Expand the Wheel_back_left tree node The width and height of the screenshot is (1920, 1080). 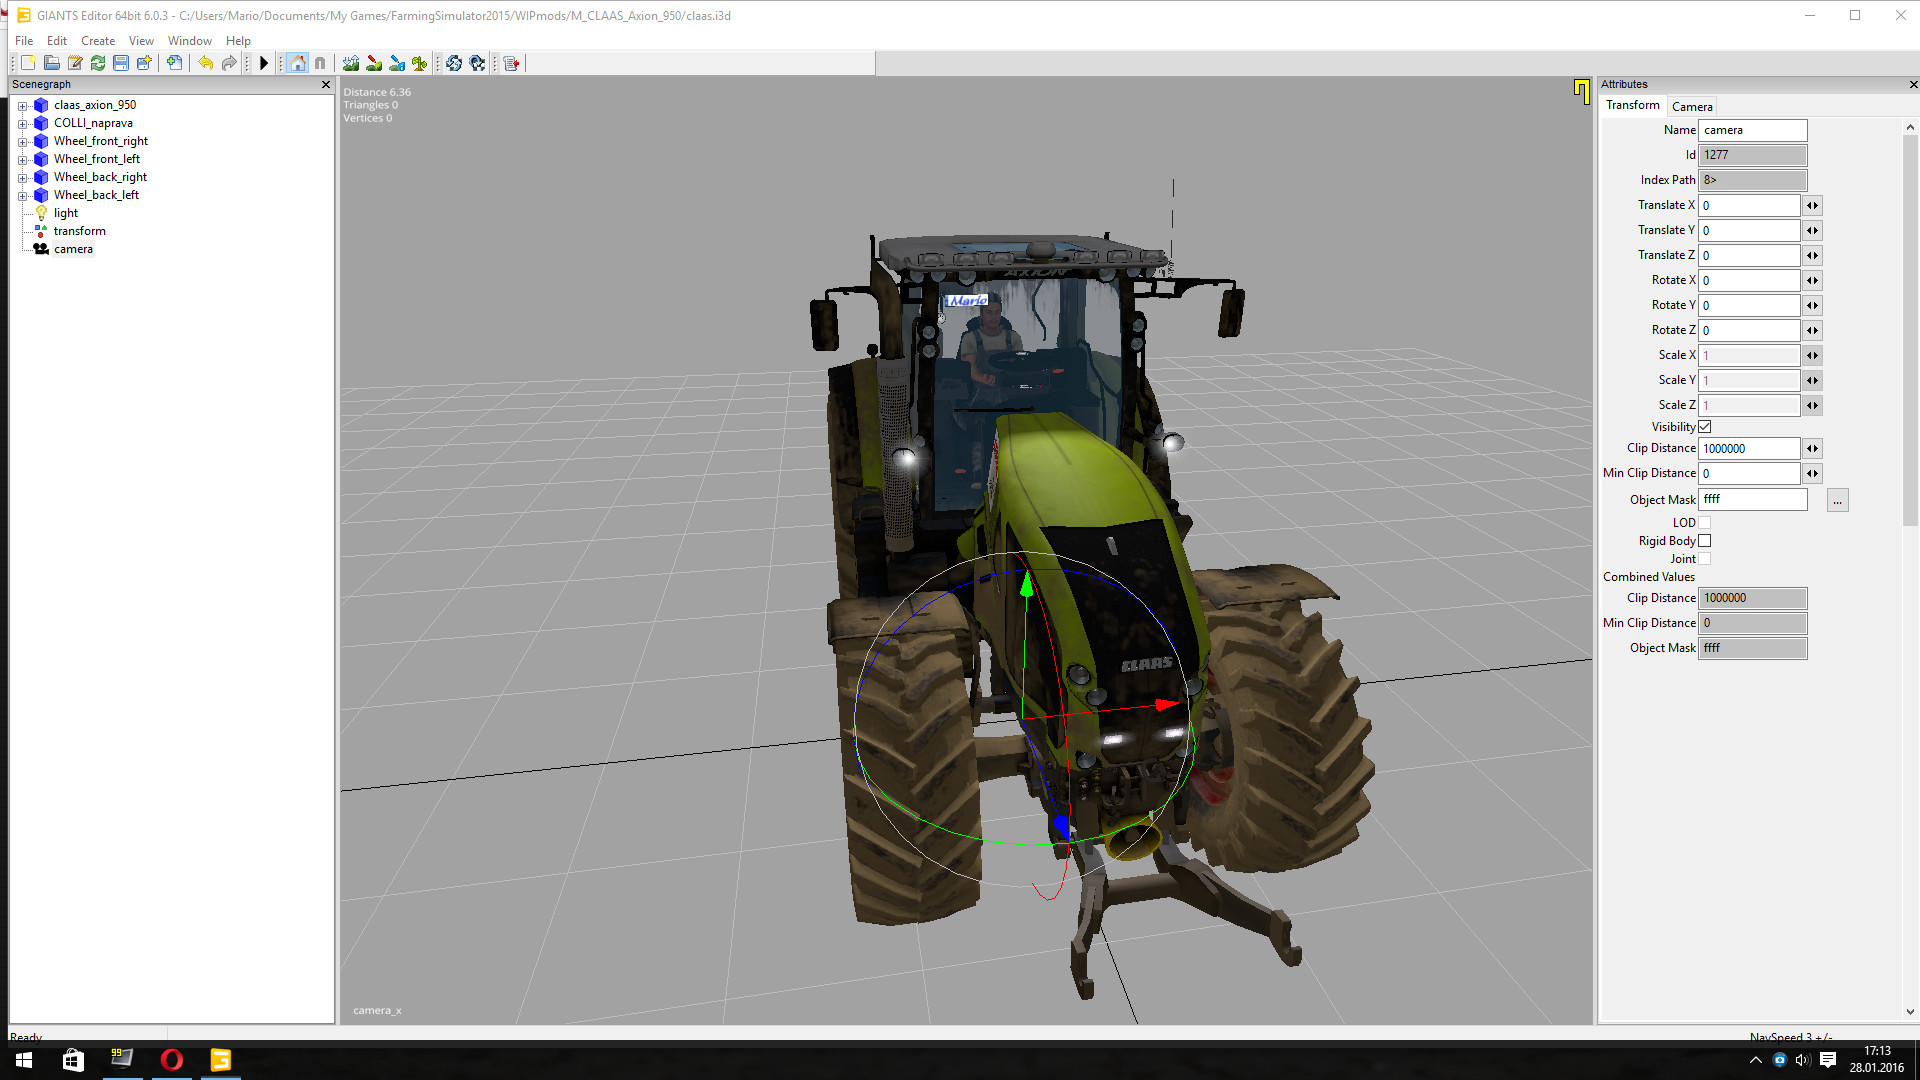[22, 195]
